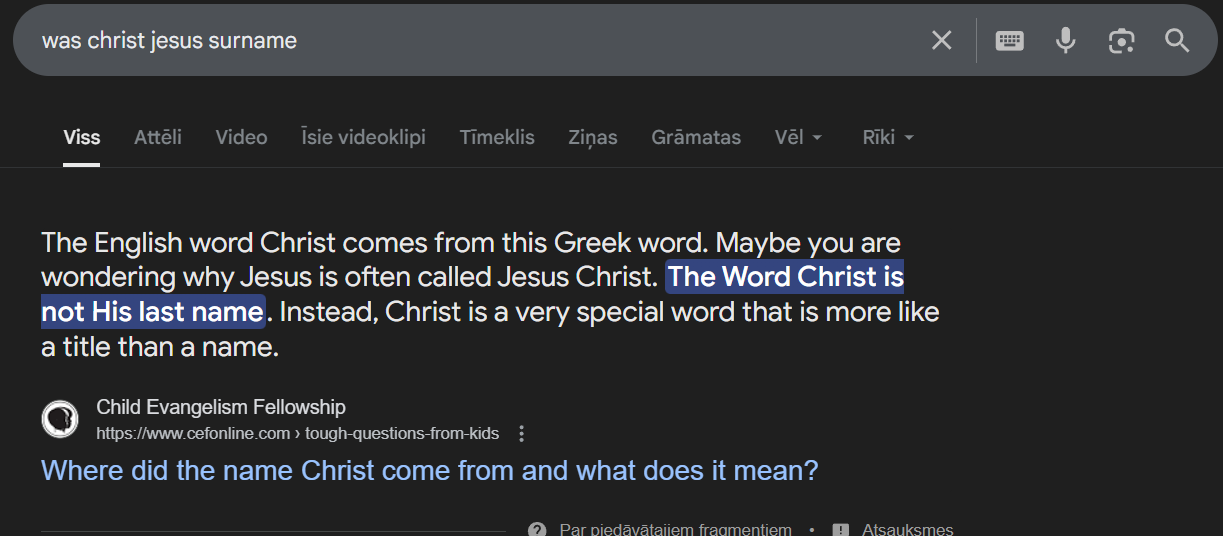Switch to the Attēli images tab
Image resolution: width=1223 pixels, height=536 pixels.
click(158, 138)
